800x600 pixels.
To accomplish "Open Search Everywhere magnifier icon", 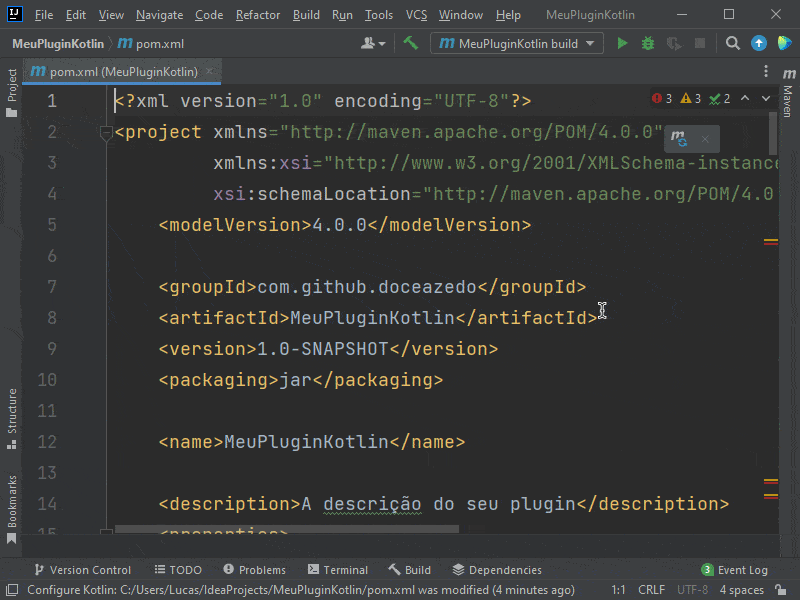I will pyautogui.click(x=733, y=44).
